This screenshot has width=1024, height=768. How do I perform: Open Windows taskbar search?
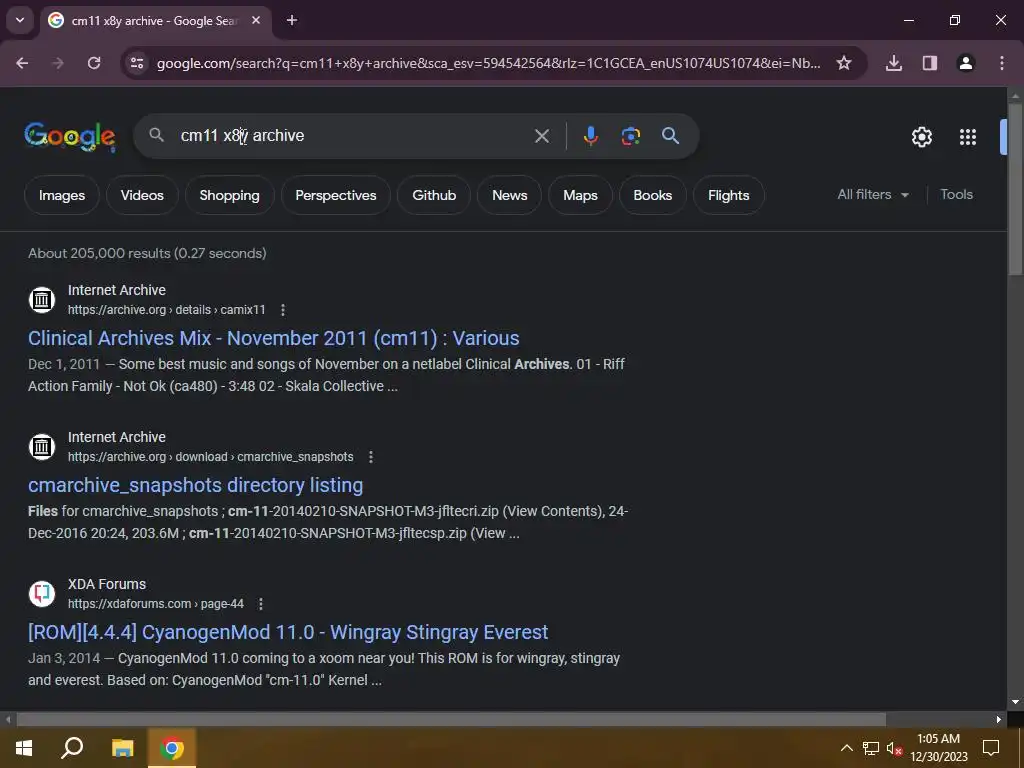[x=72, y=748]
